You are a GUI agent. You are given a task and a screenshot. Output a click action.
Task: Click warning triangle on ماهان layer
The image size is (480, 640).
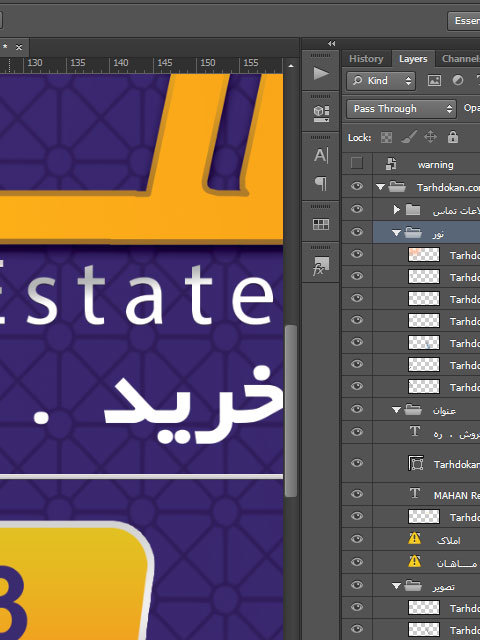point(414,562)
